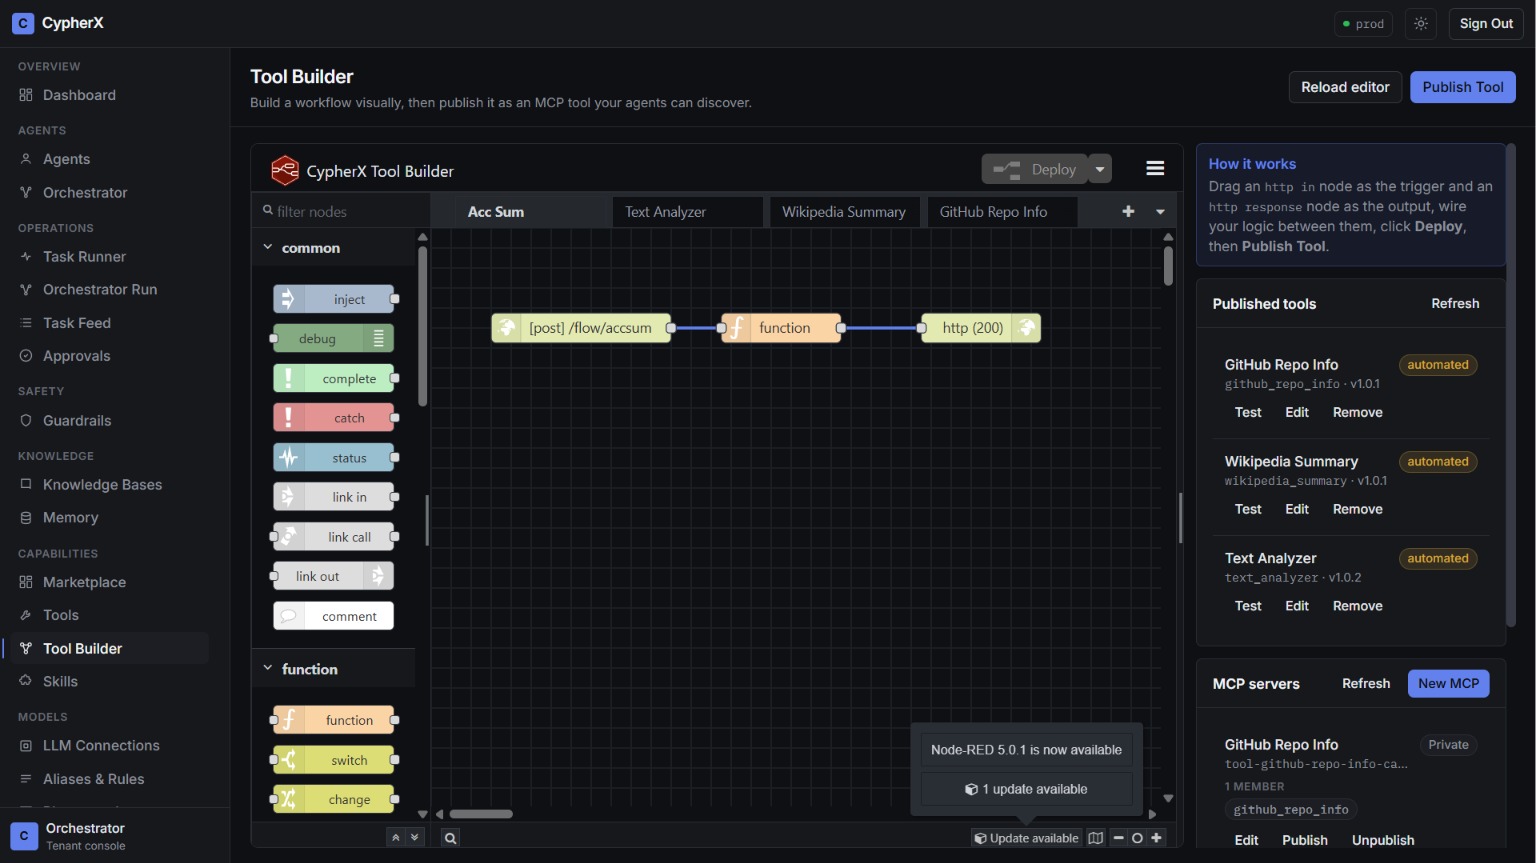Click the canvas vertical scrollbar thumb
Screen dimensions: 1536x863
(1168, 266)
